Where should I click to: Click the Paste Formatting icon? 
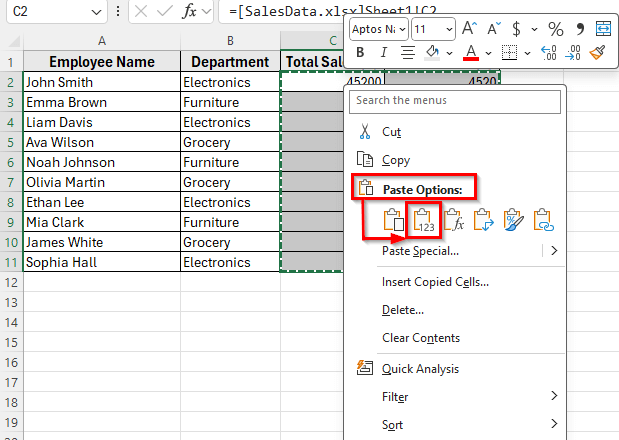(513, 220)
